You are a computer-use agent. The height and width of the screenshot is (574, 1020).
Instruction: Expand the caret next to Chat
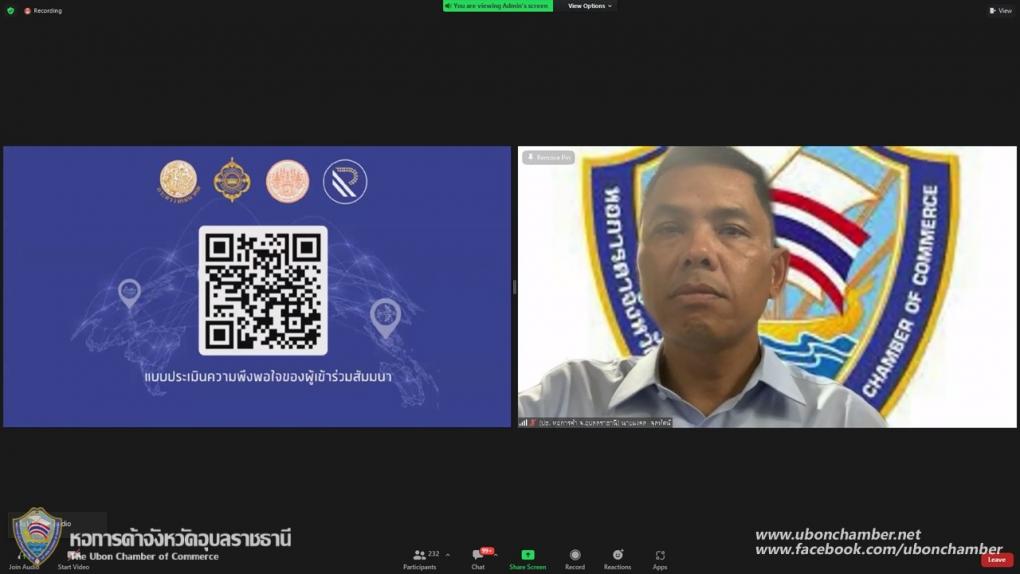click(x=496, y=555)
